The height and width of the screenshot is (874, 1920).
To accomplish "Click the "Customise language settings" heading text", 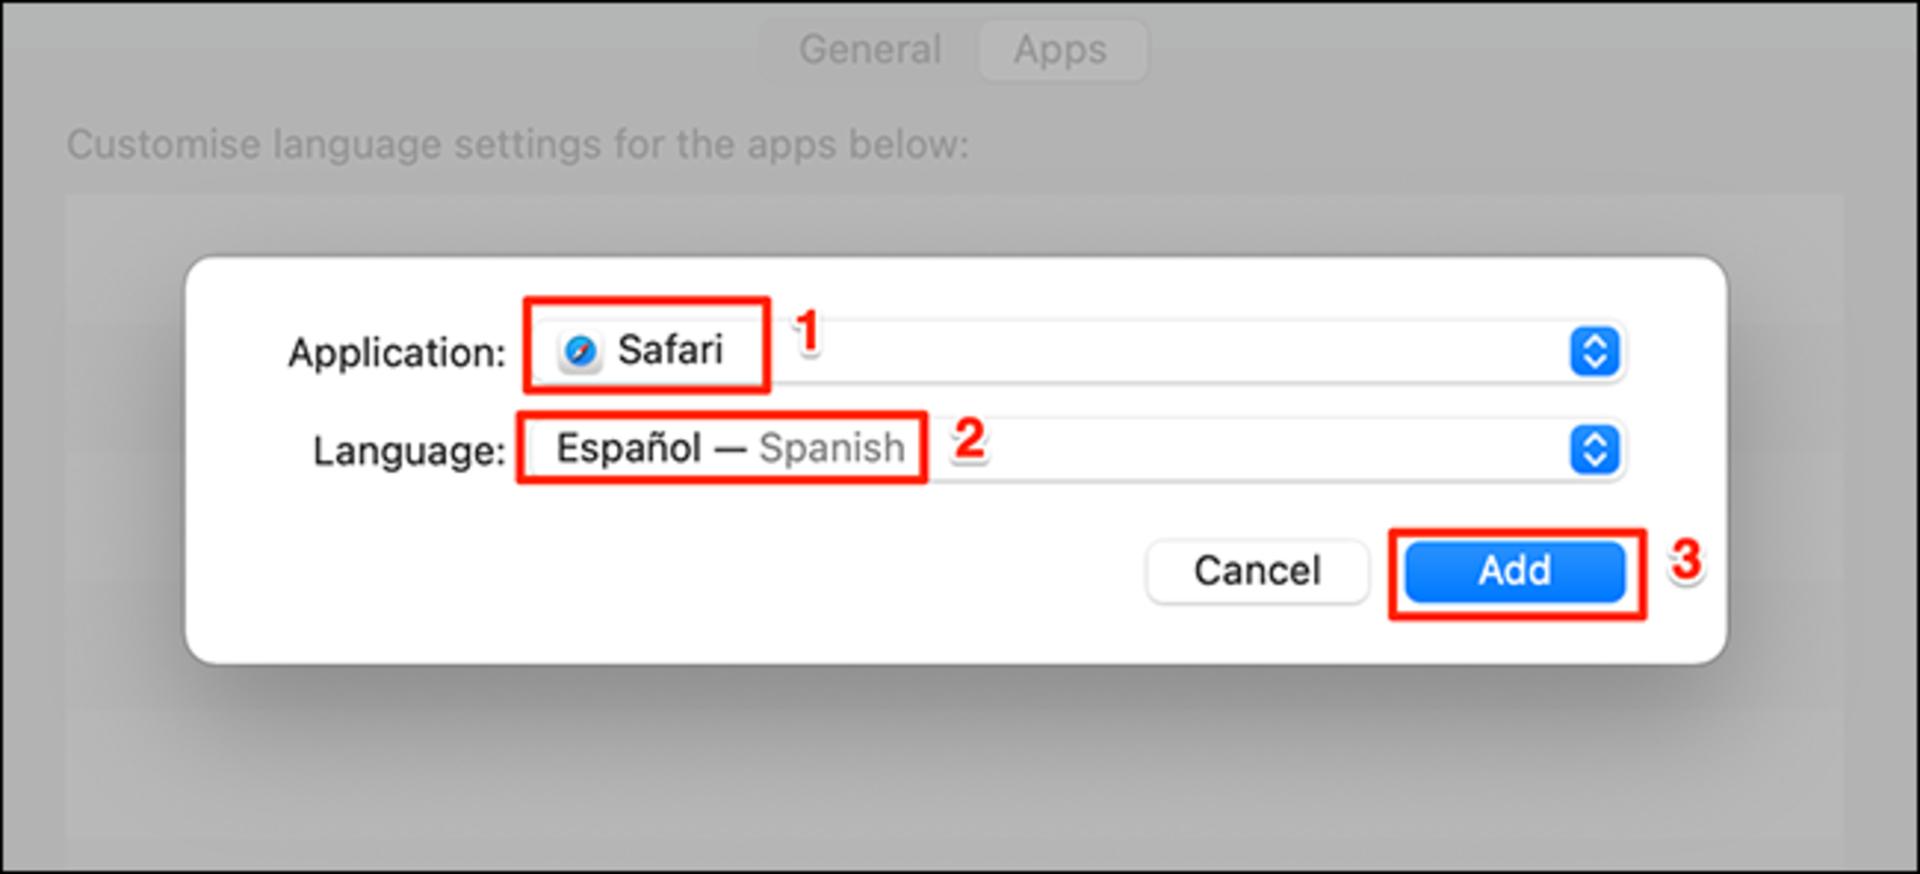I will 518,145.
